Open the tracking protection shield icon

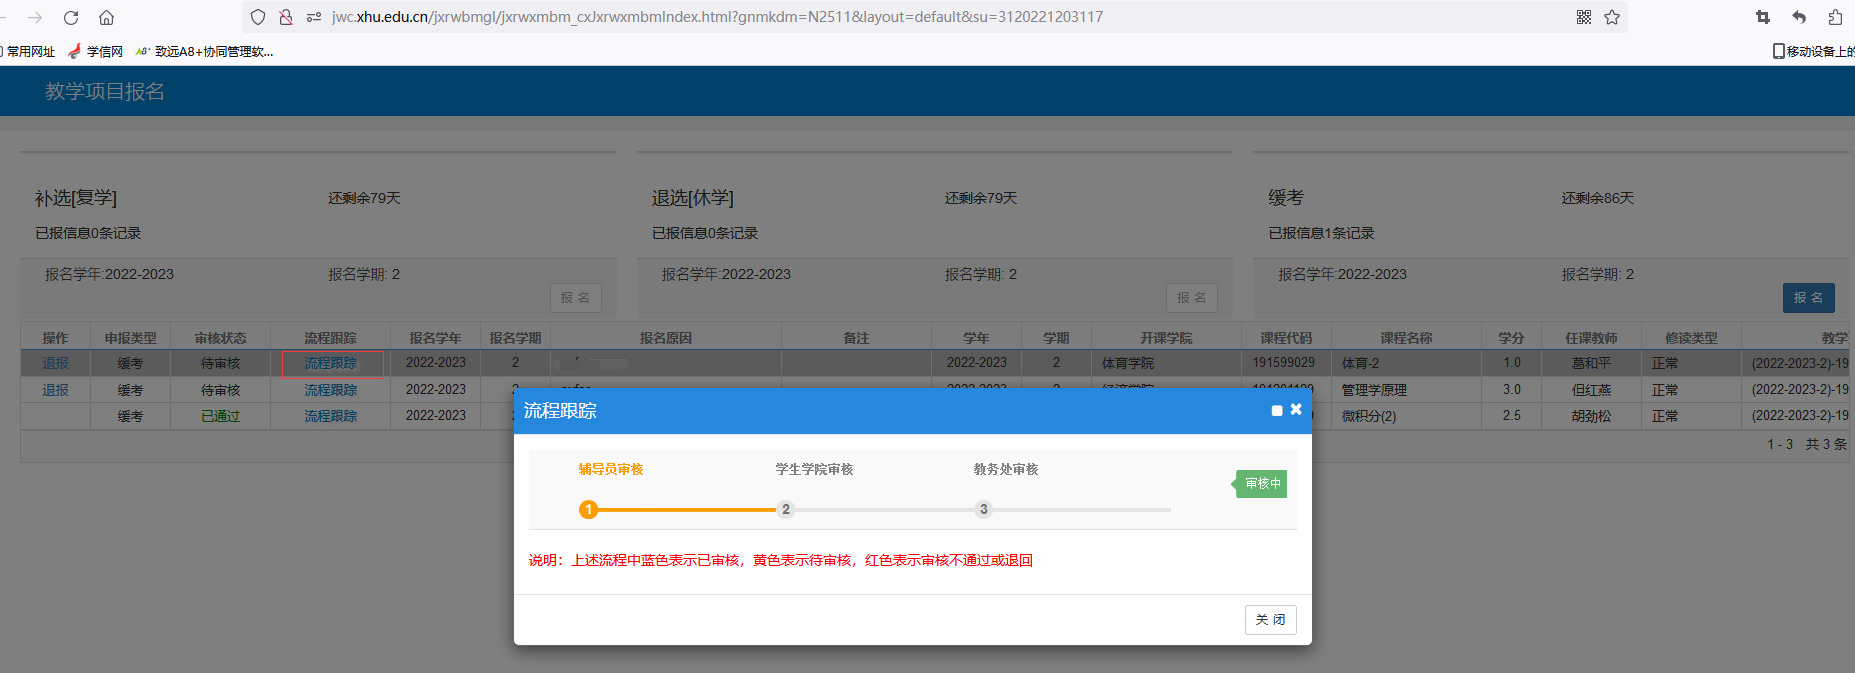point(258,17)
